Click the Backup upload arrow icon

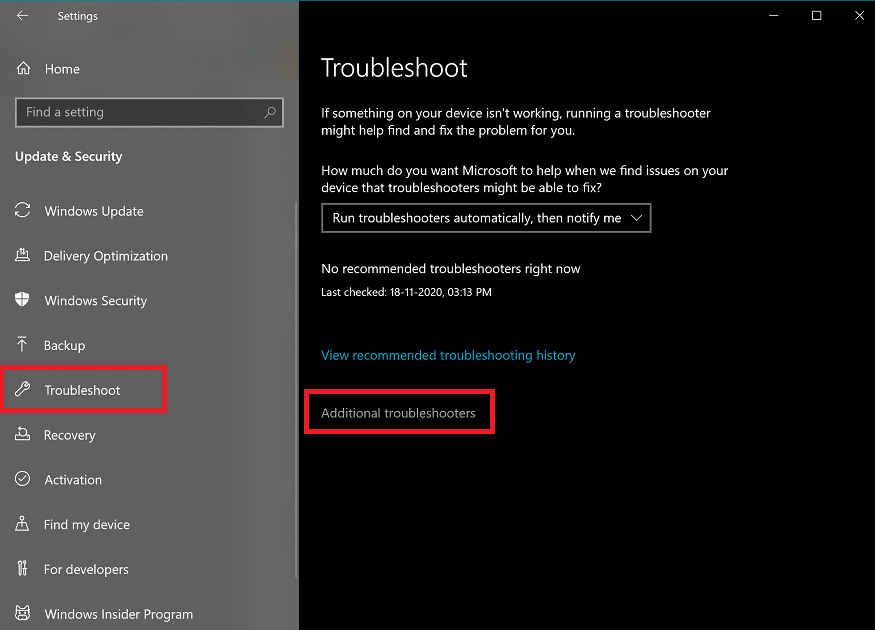(x=22, y=344)
